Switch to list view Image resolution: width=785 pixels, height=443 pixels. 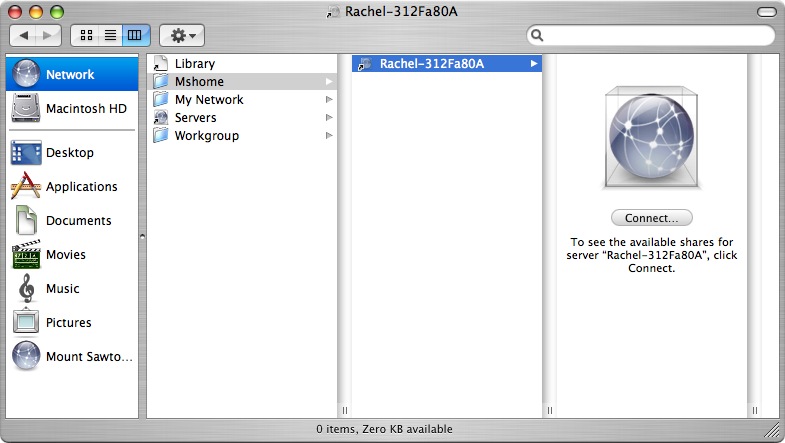pos(110,35)
